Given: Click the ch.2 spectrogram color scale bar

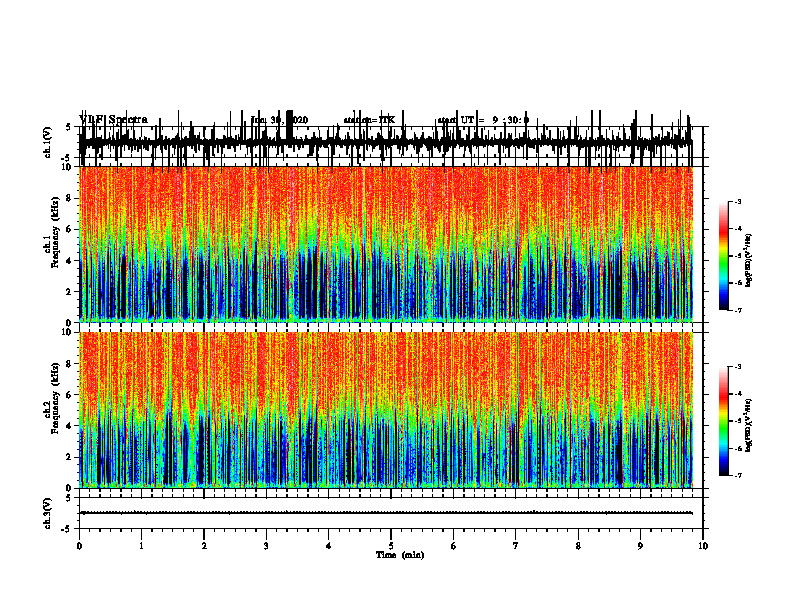Looking at the screenshot, I should [724, 421].
